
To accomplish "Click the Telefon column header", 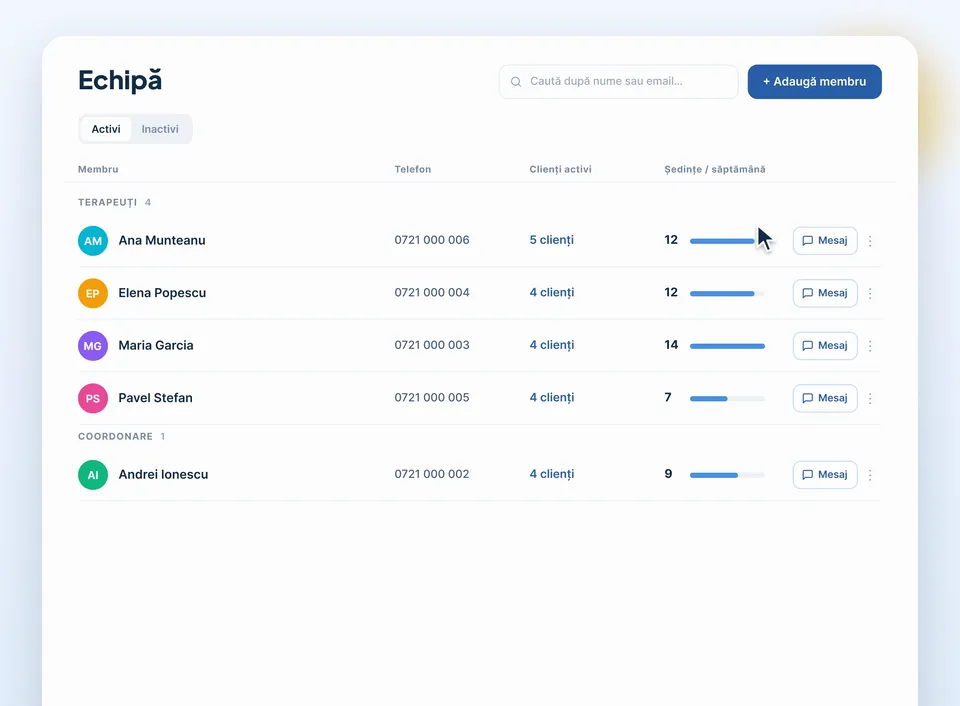I will pyautogui.click(x=413, y=169).
